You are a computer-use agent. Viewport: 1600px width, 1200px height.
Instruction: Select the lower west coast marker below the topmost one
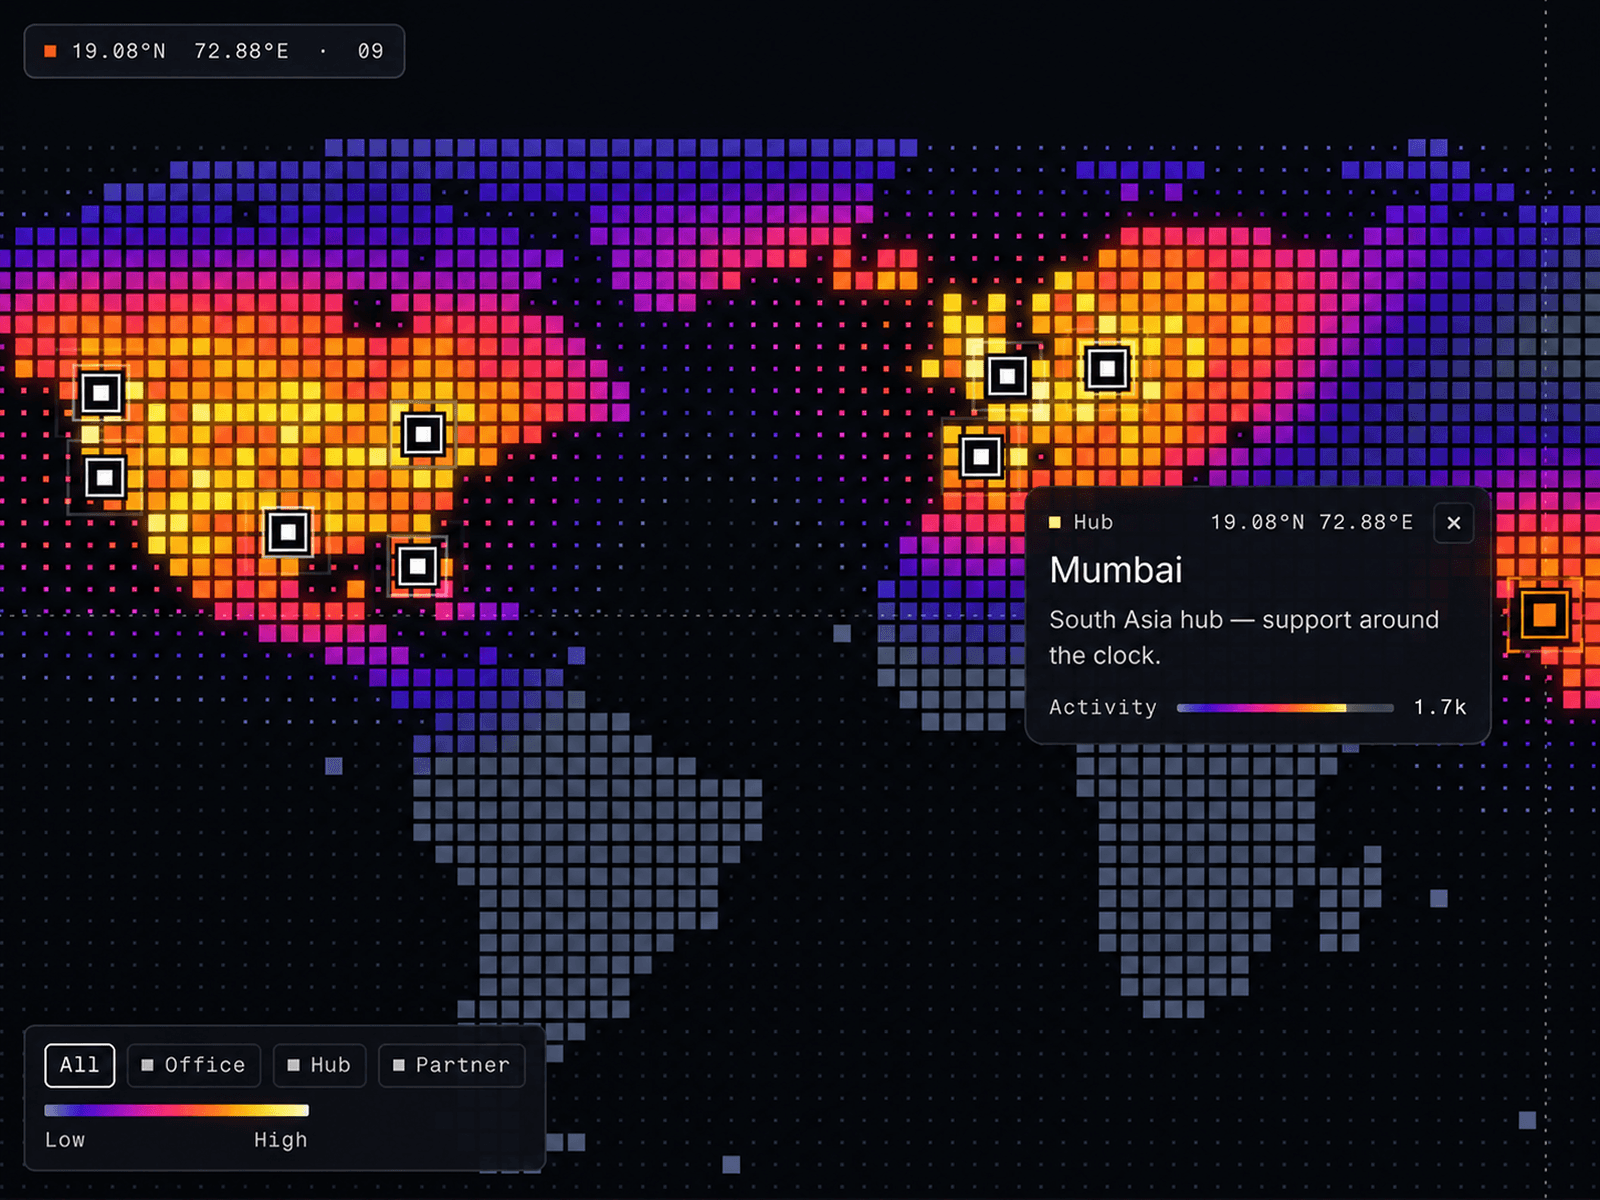click(105, 477)
